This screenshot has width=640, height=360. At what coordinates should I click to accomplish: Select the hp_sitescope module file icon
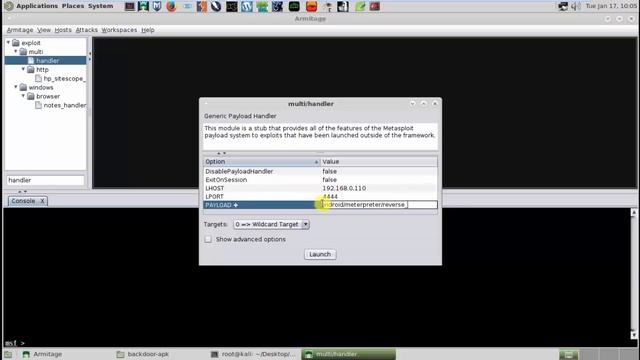click(x=38, y=78)
